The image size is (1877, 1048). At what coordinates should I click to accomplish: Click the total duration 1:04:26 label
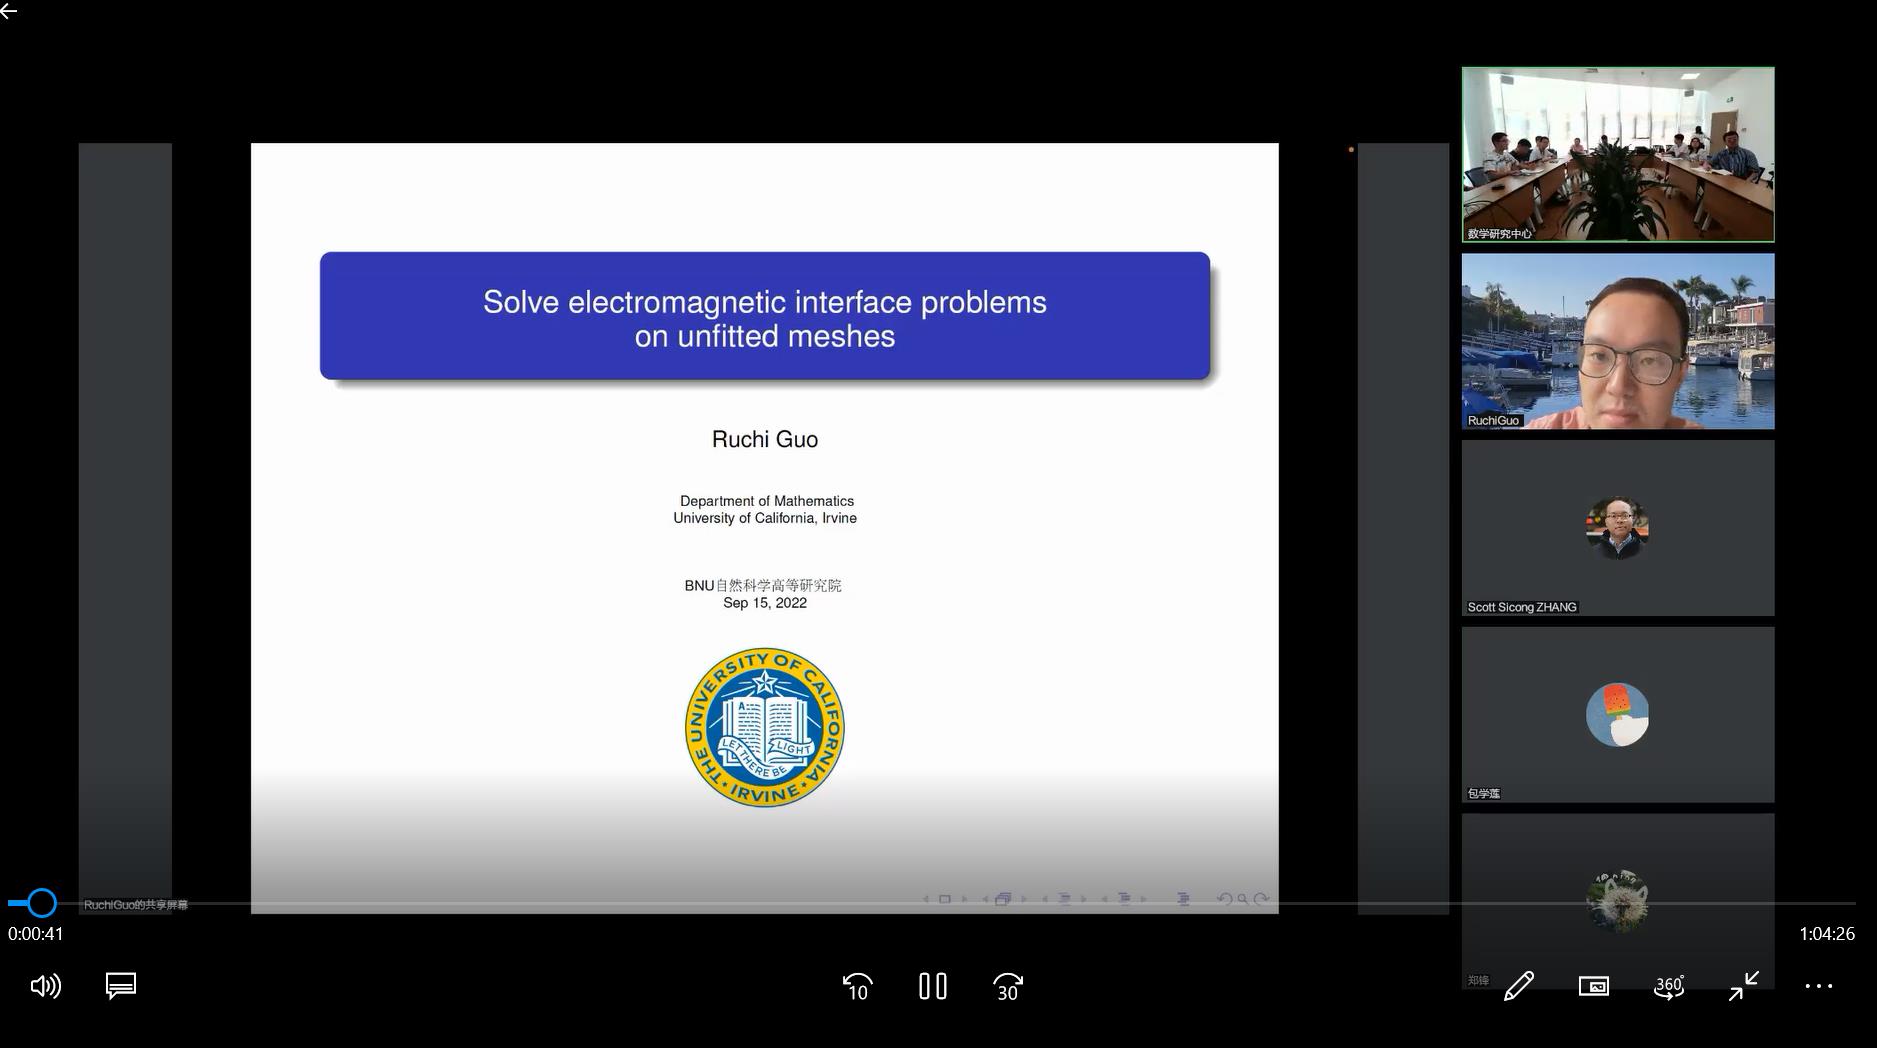point(1826,934)
